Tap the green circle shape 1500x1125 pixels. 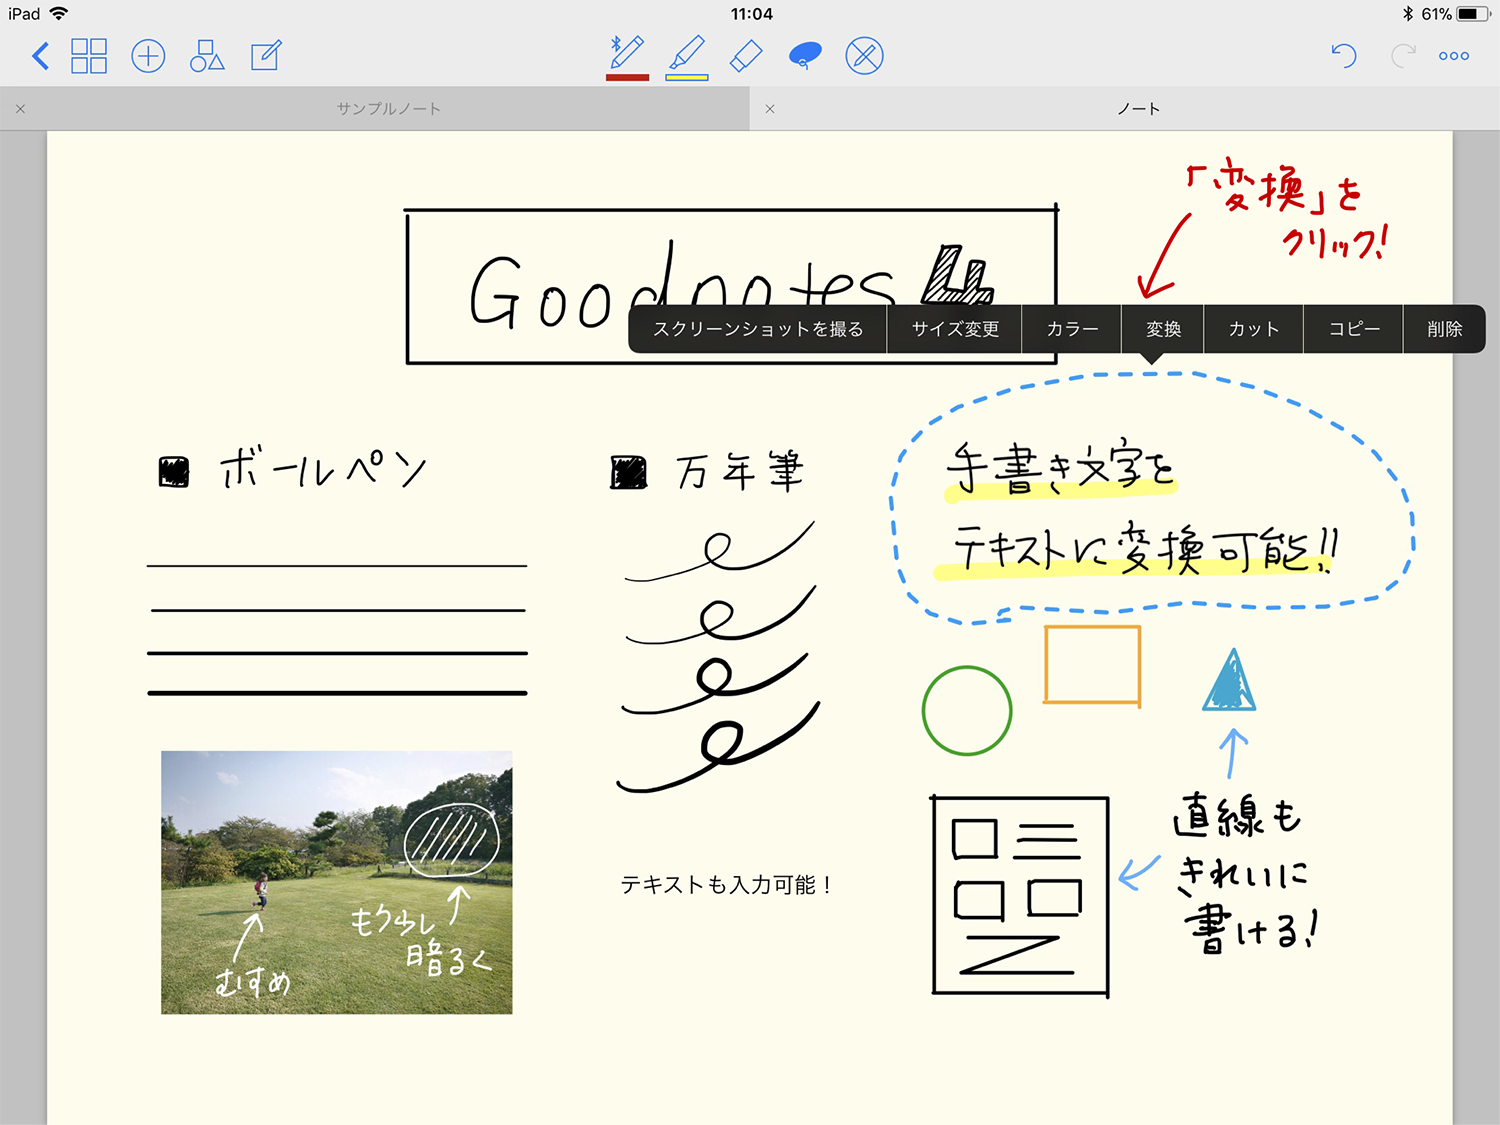click(x=967, y=711)
